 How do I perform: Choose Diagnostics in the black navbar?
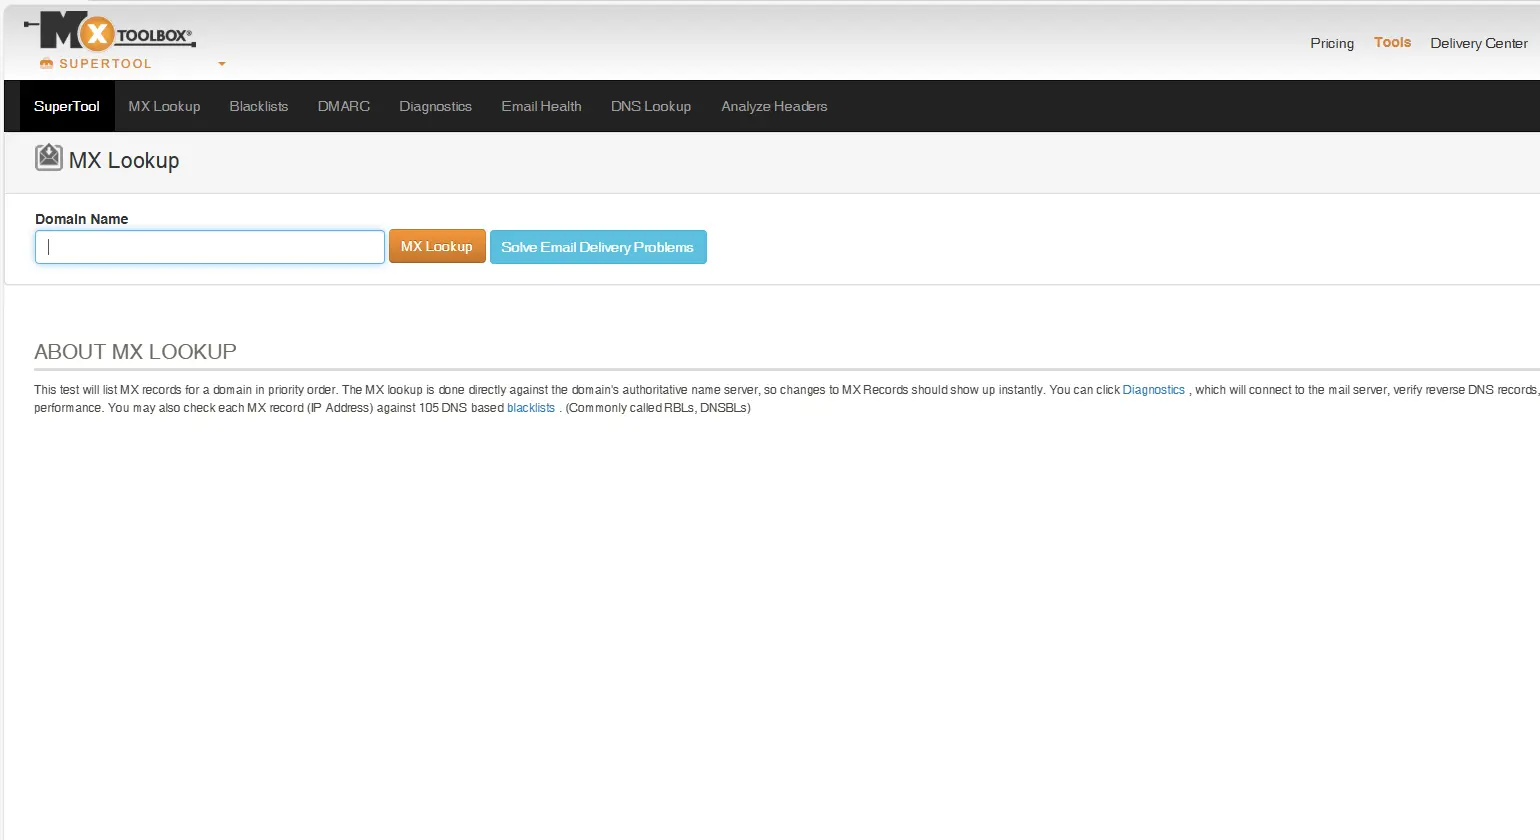tap(435, 106)
